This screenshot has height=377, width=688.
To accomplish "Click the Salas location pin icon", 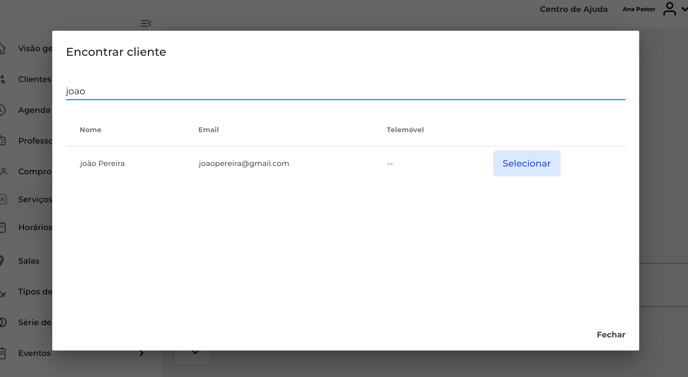I will [2, 261].
